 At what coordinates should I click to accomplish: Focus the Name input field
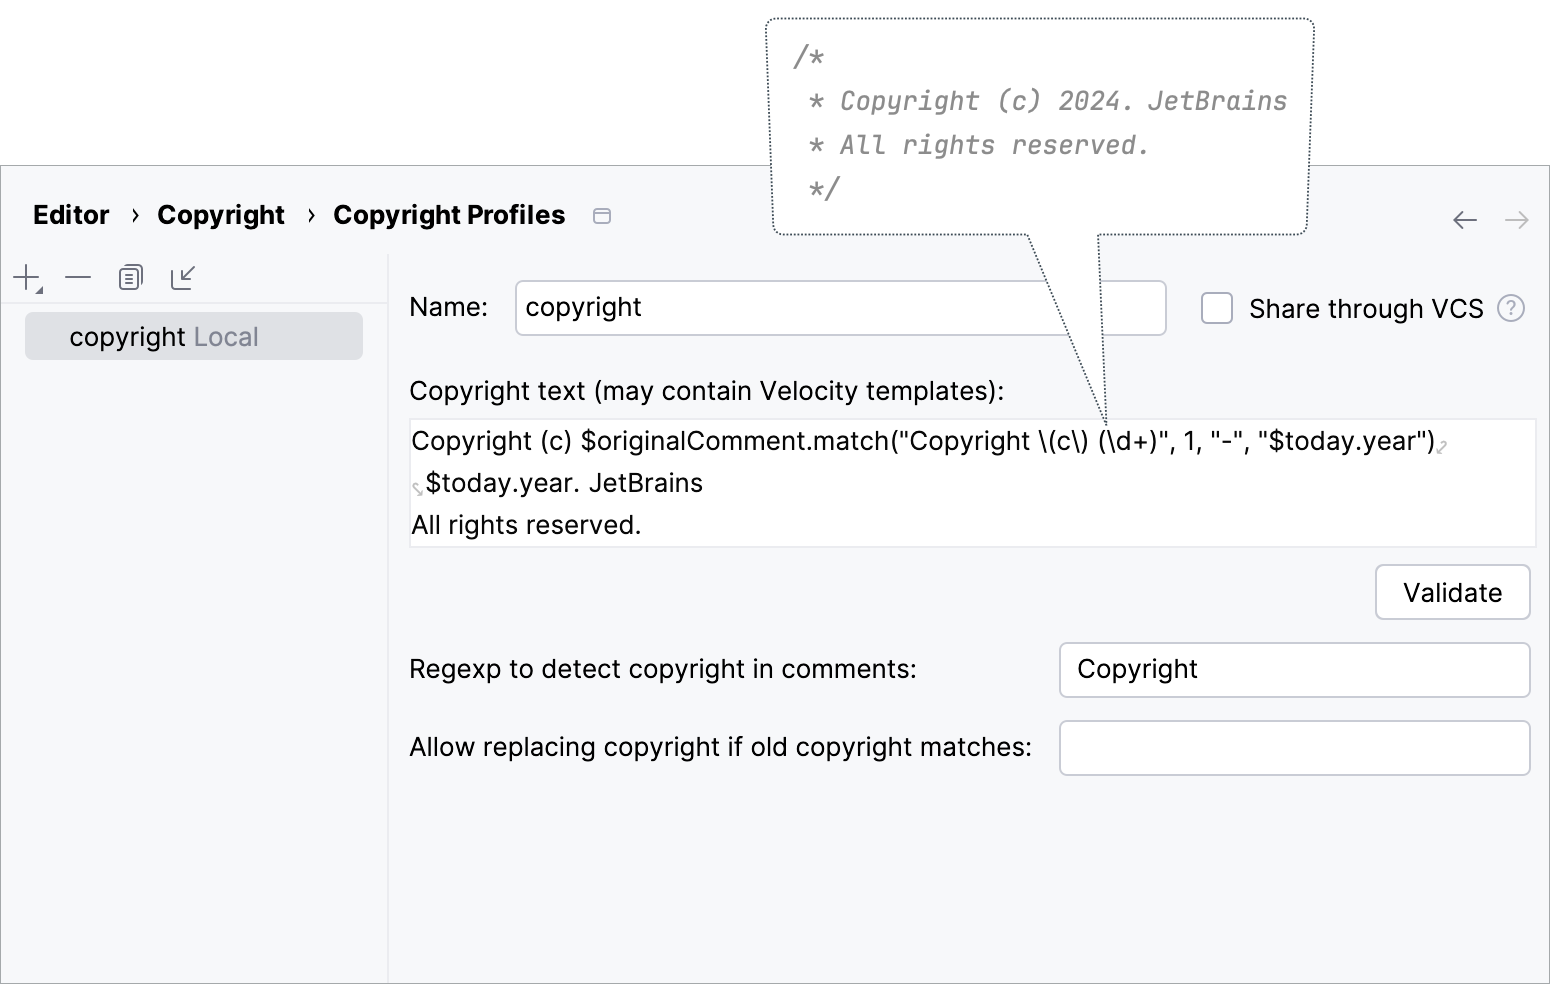[x=840, y=307]
